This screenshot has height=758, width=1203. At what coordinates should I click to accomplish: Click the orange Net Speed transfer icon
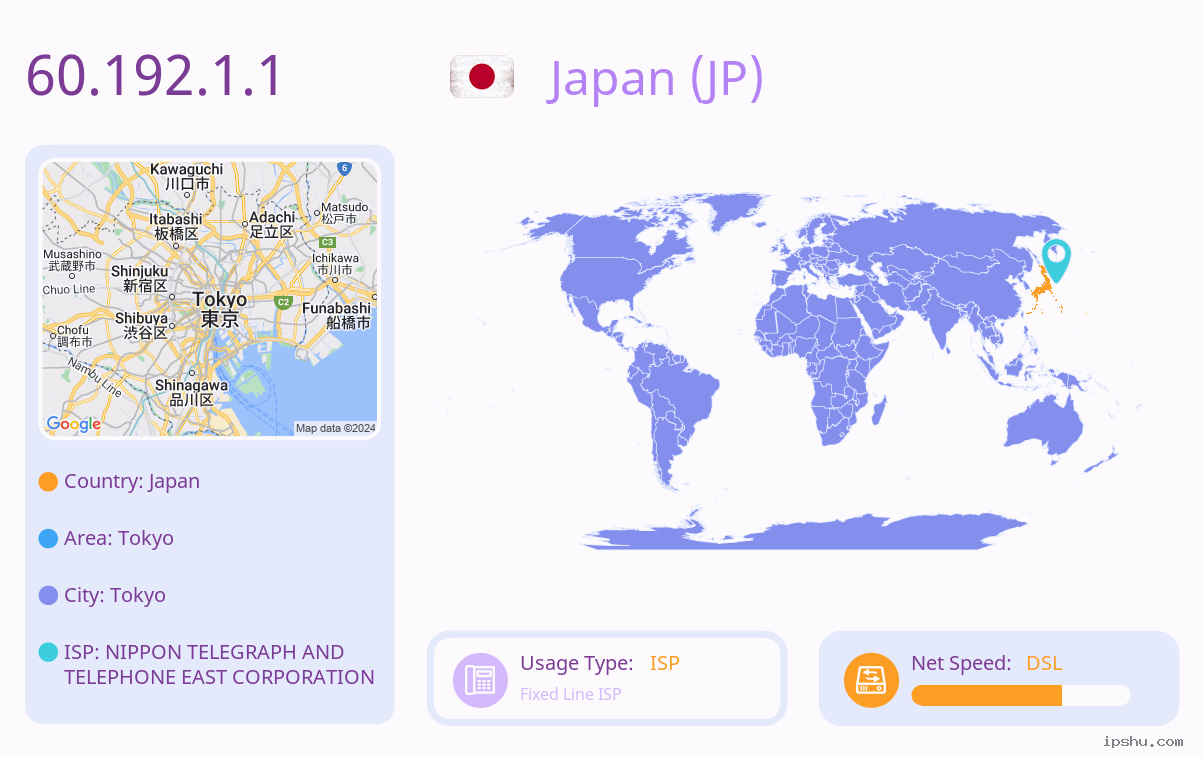871,680
